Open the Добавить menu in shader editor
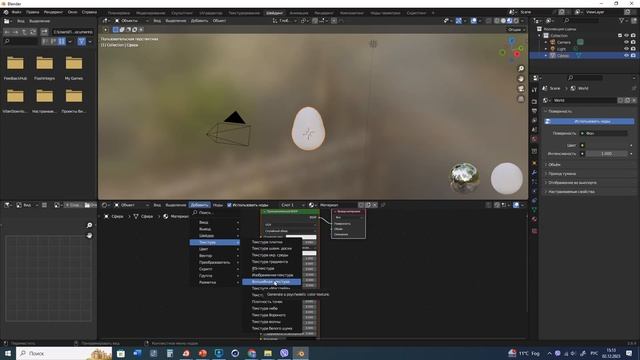Viewport: 640px width, 360px height. pyautogui.click(x=200, y=205)
